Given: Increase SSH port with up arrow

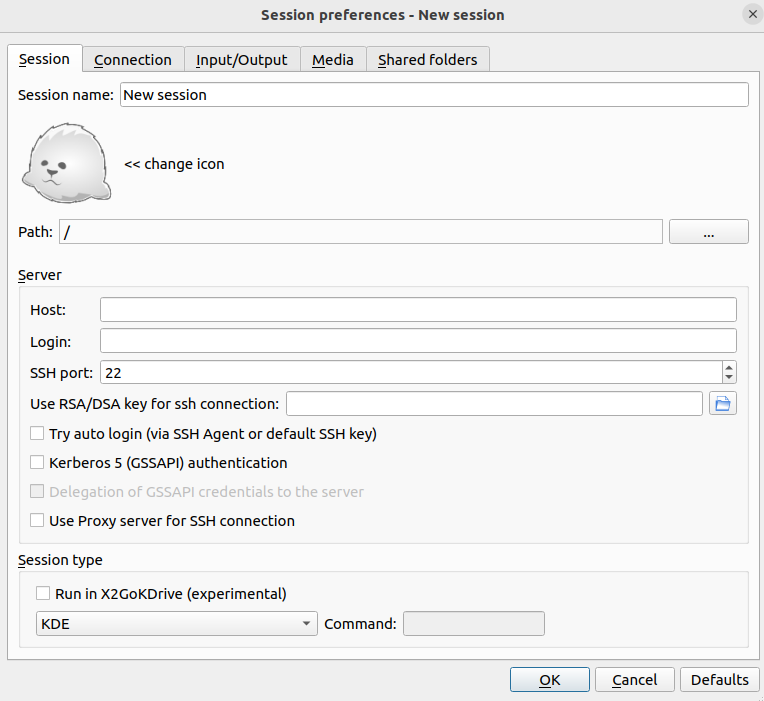Looking at the screenshot, I should 729,367.
